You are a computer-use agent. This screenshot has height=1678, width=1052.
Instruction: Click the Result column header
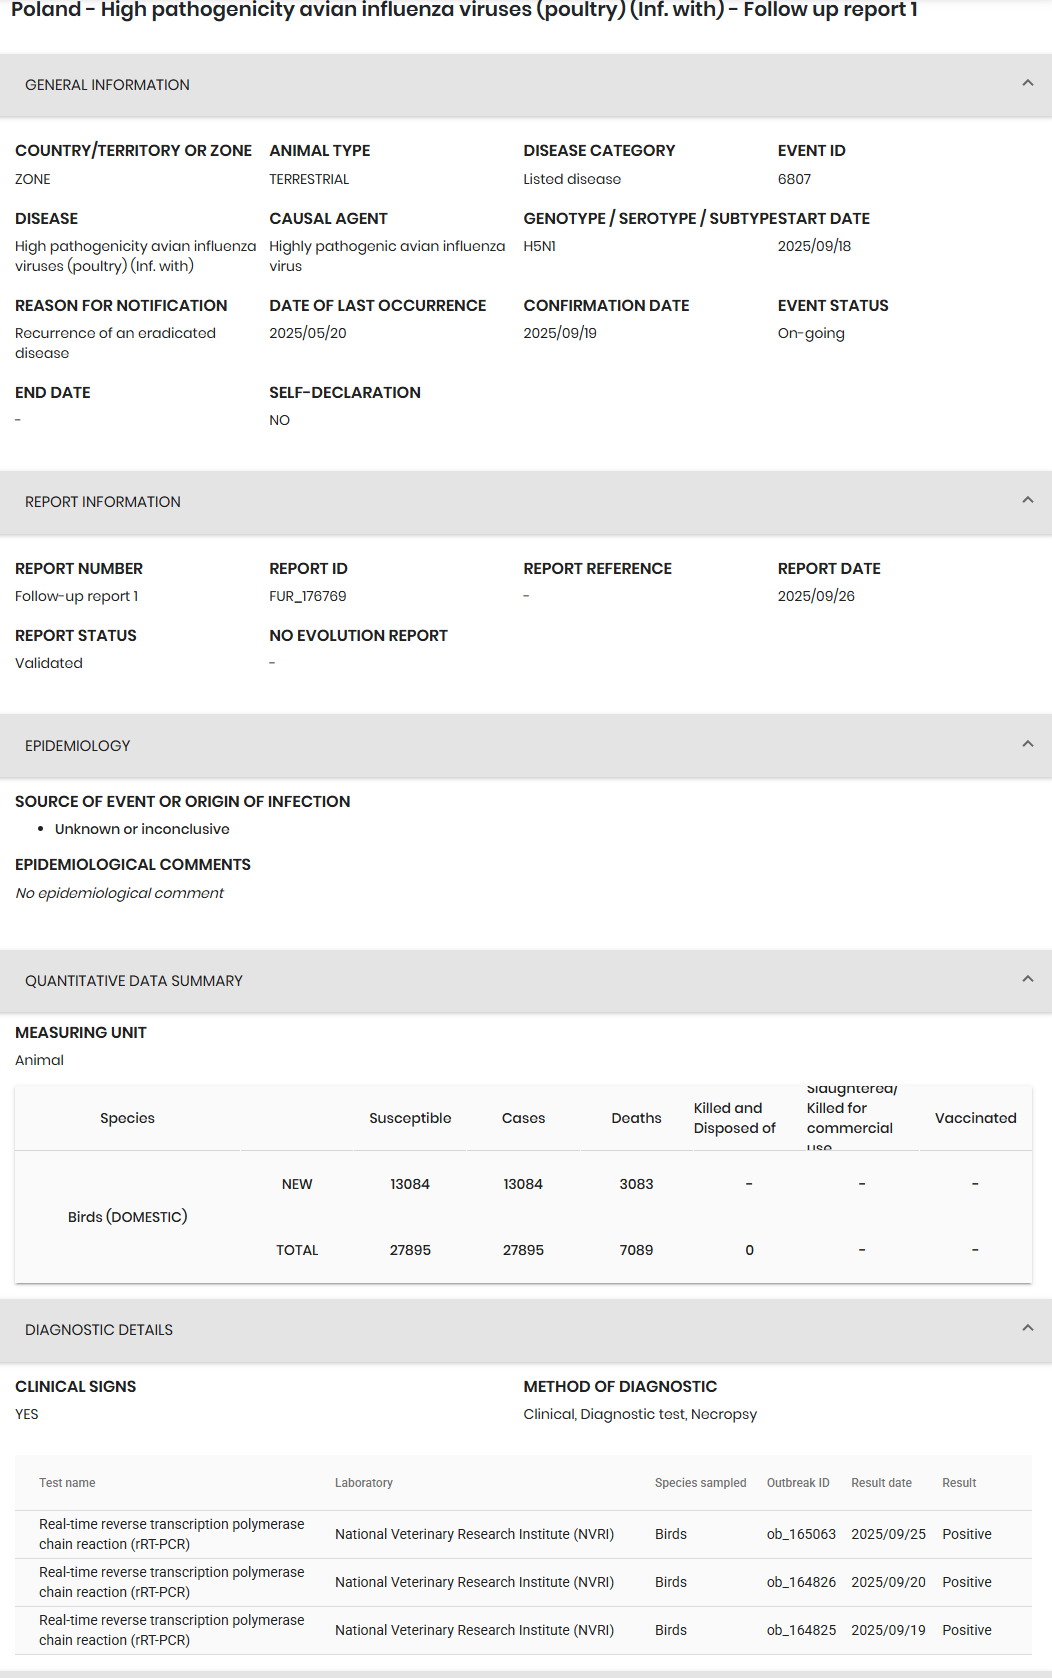point(959,1483)
